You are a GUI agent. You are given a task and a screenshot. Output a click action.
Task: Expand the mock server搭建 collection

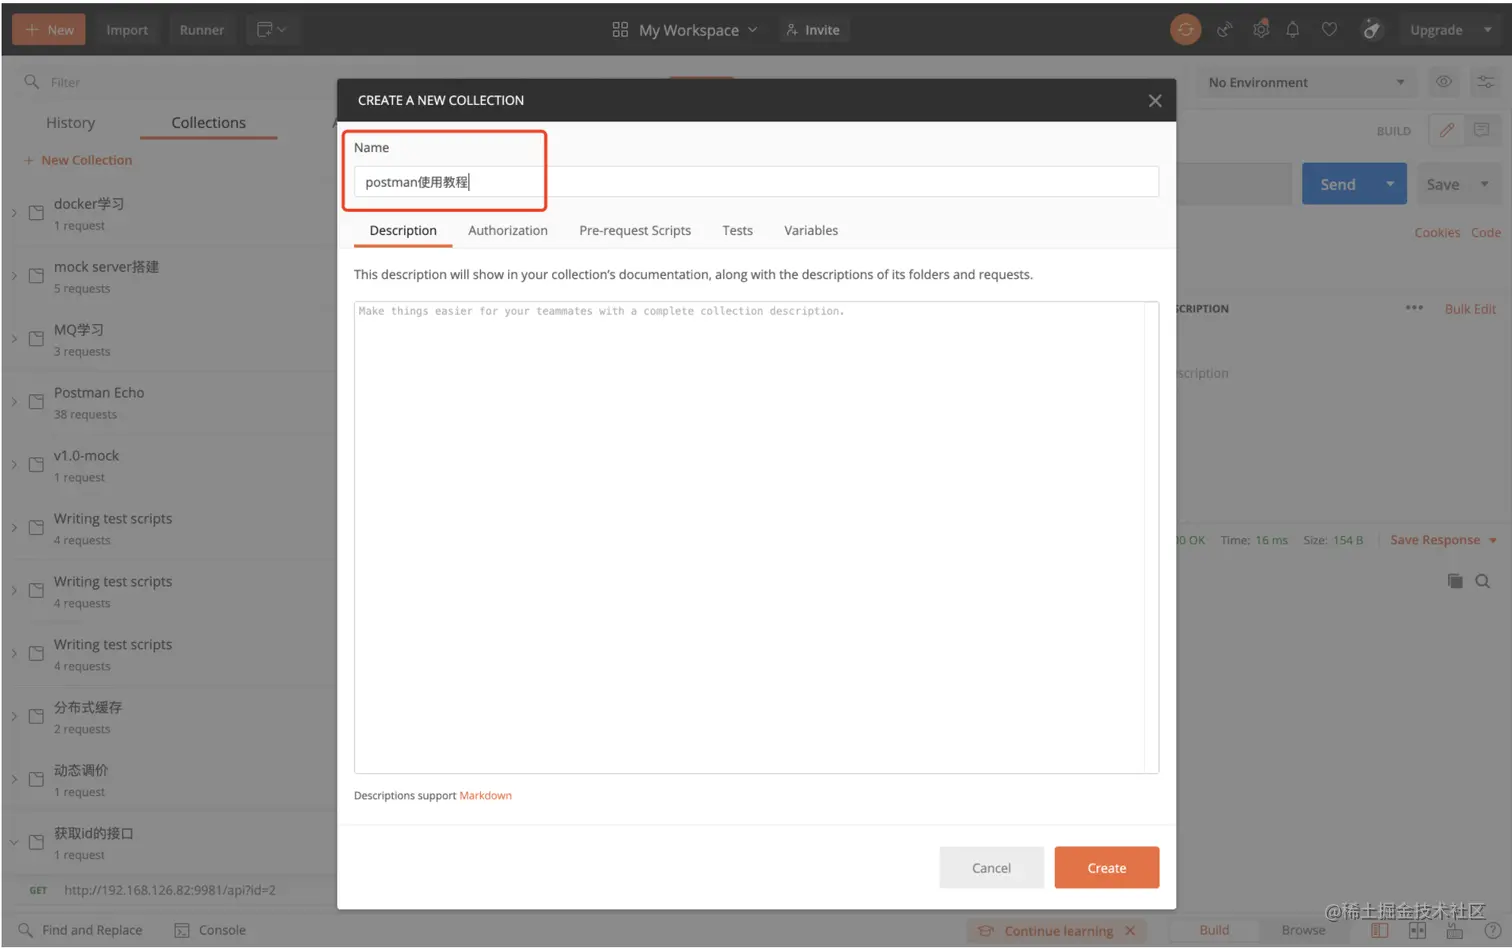[x=14, y=276]
